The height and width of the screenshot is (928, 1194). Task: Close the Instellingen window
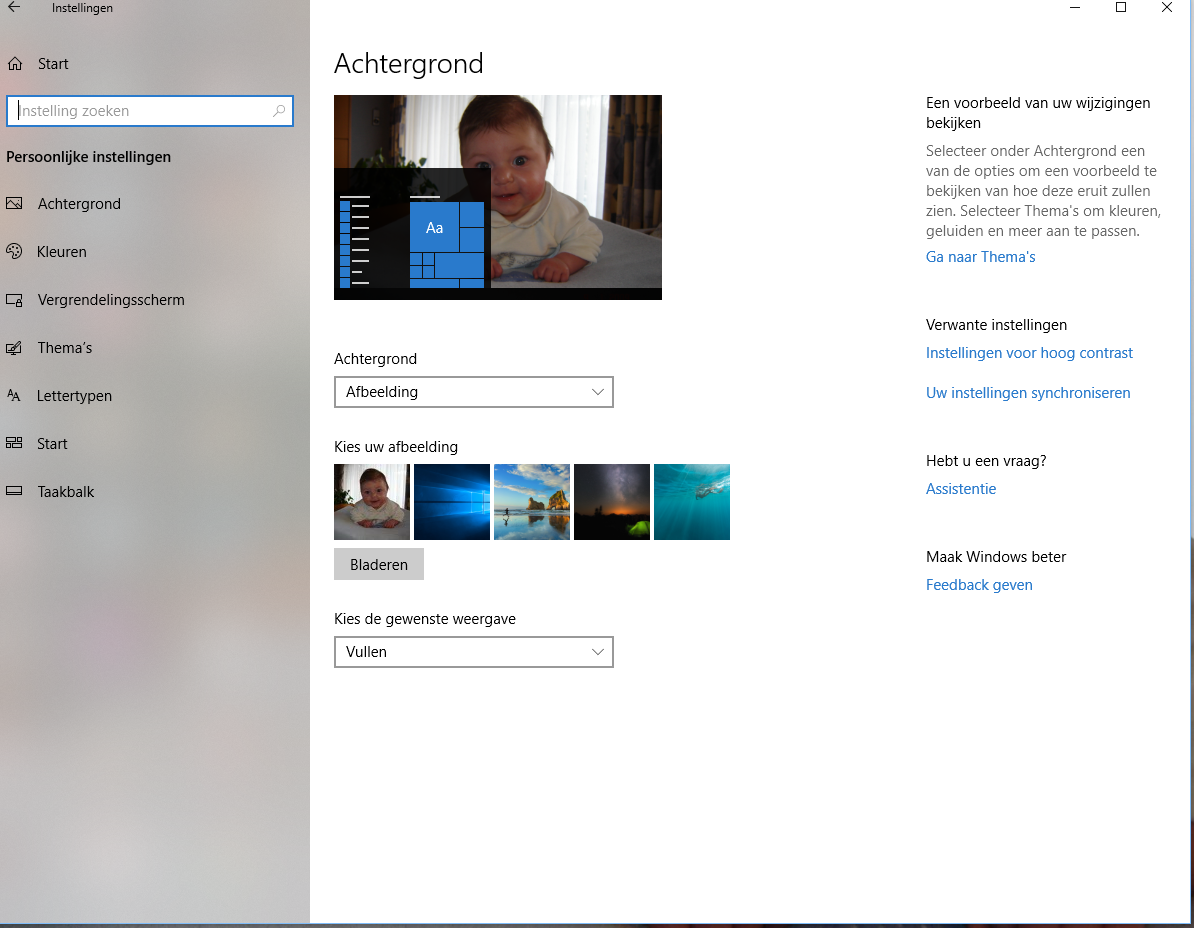click(1167, 8)
